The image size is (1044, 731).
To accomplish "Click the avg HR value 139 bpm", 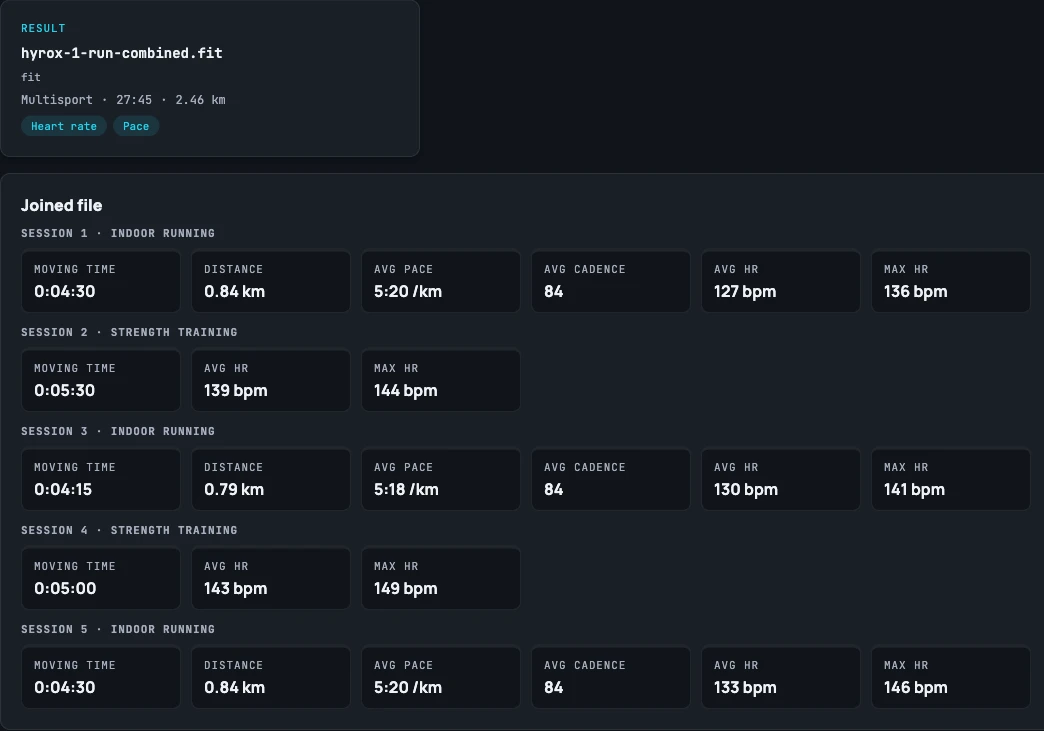I will [236, 391].
